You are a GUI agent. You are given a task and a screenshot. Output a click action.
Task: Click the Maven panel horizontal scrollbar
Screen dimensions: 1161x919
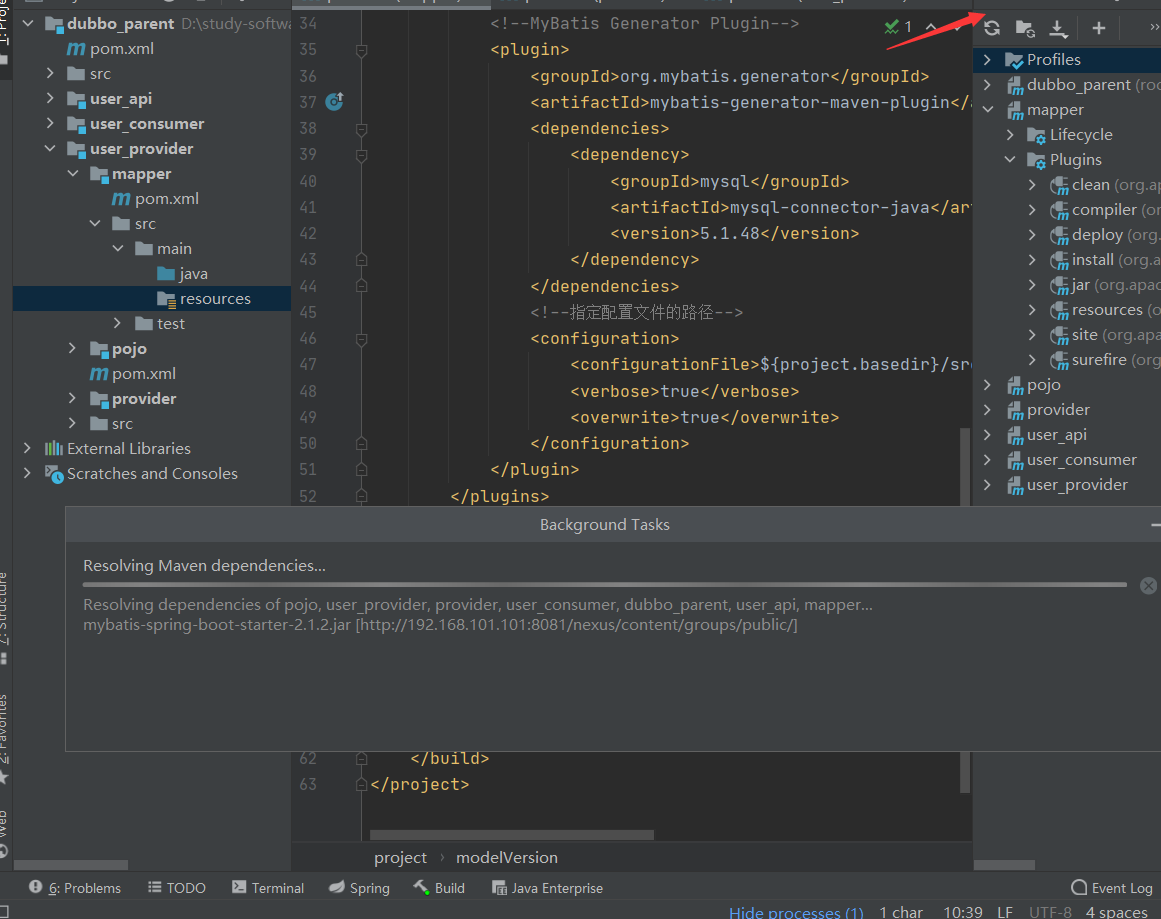coord(1004,865)
